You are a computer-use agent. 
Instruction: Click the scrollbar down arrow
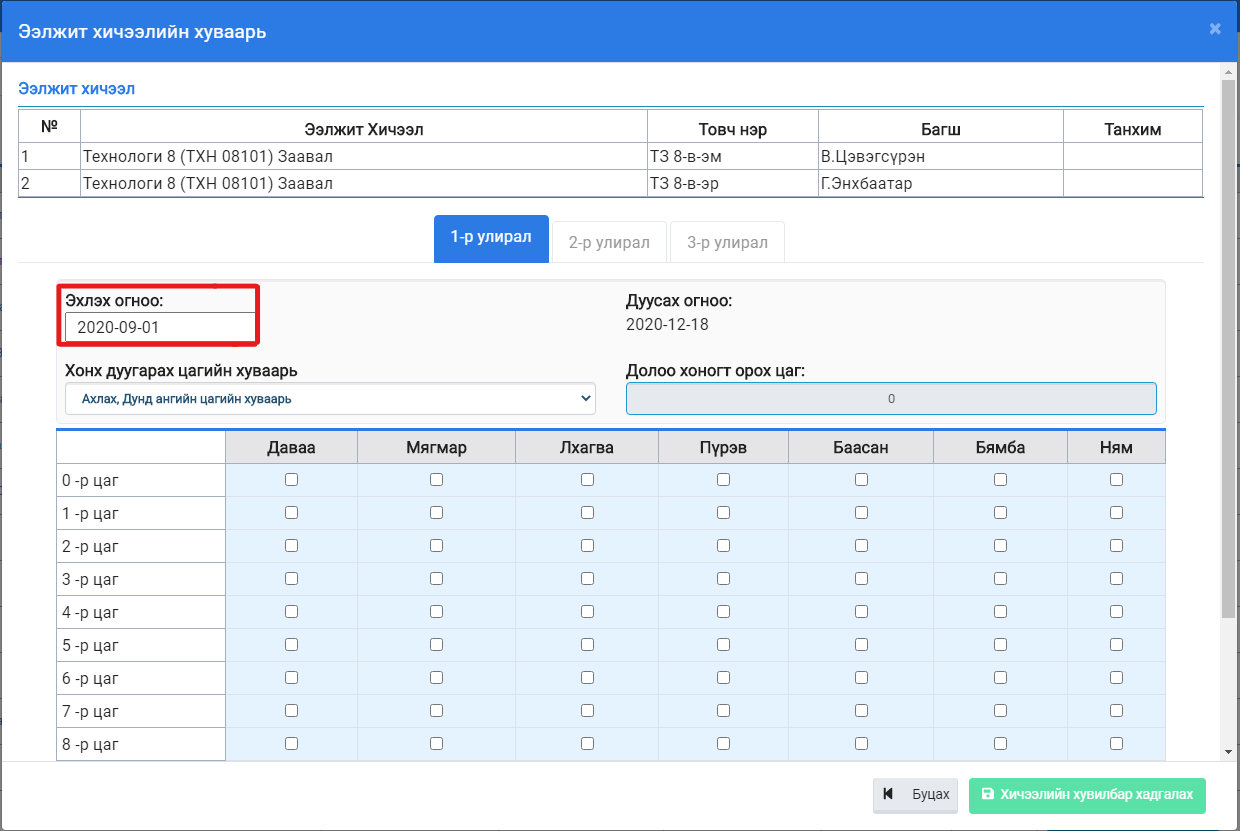pyautogui.click(x=1228, y=751)
